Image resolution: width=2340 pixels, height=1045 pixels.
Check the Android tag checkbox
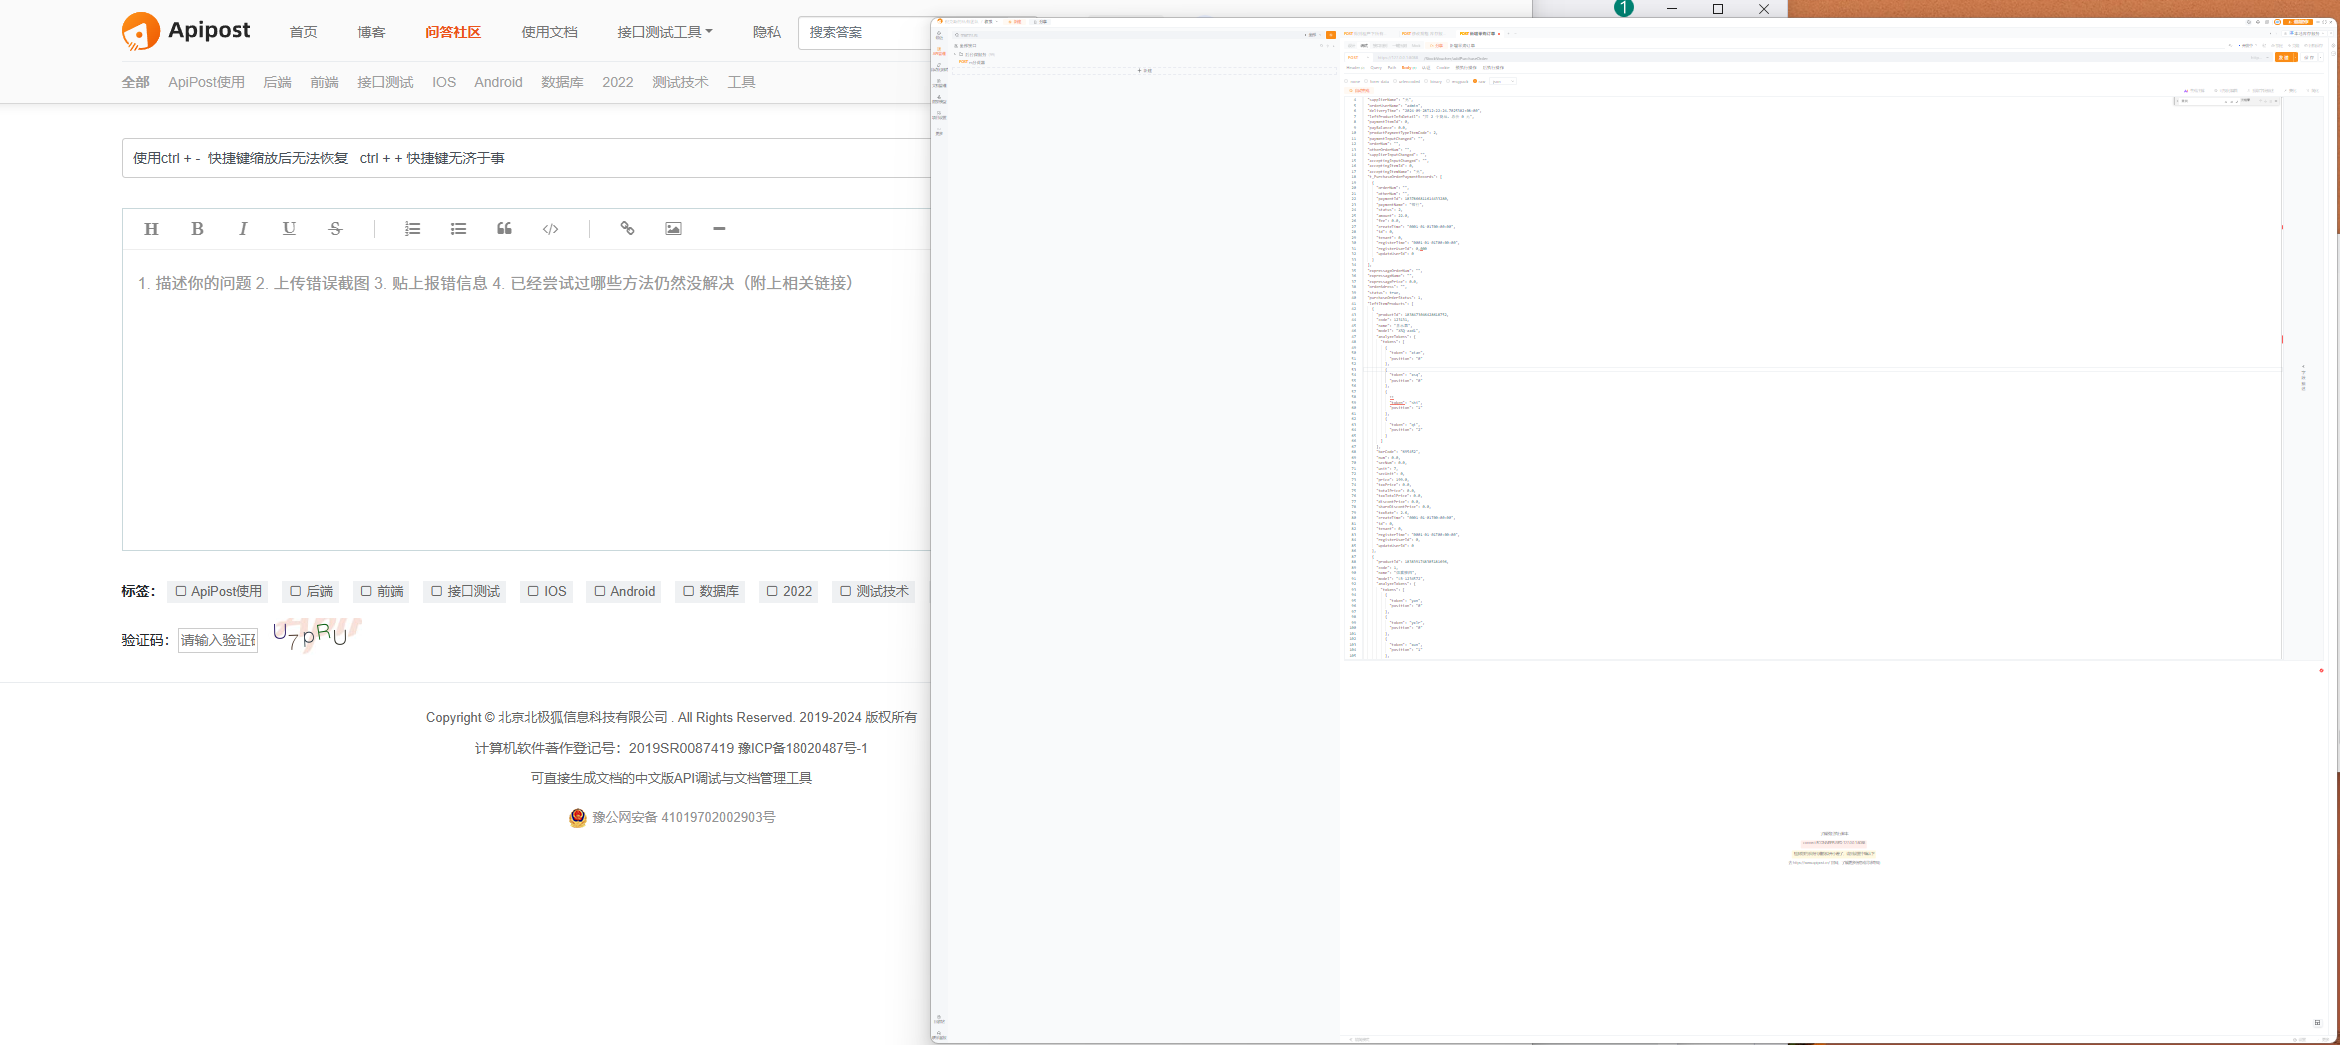point(600,591)
